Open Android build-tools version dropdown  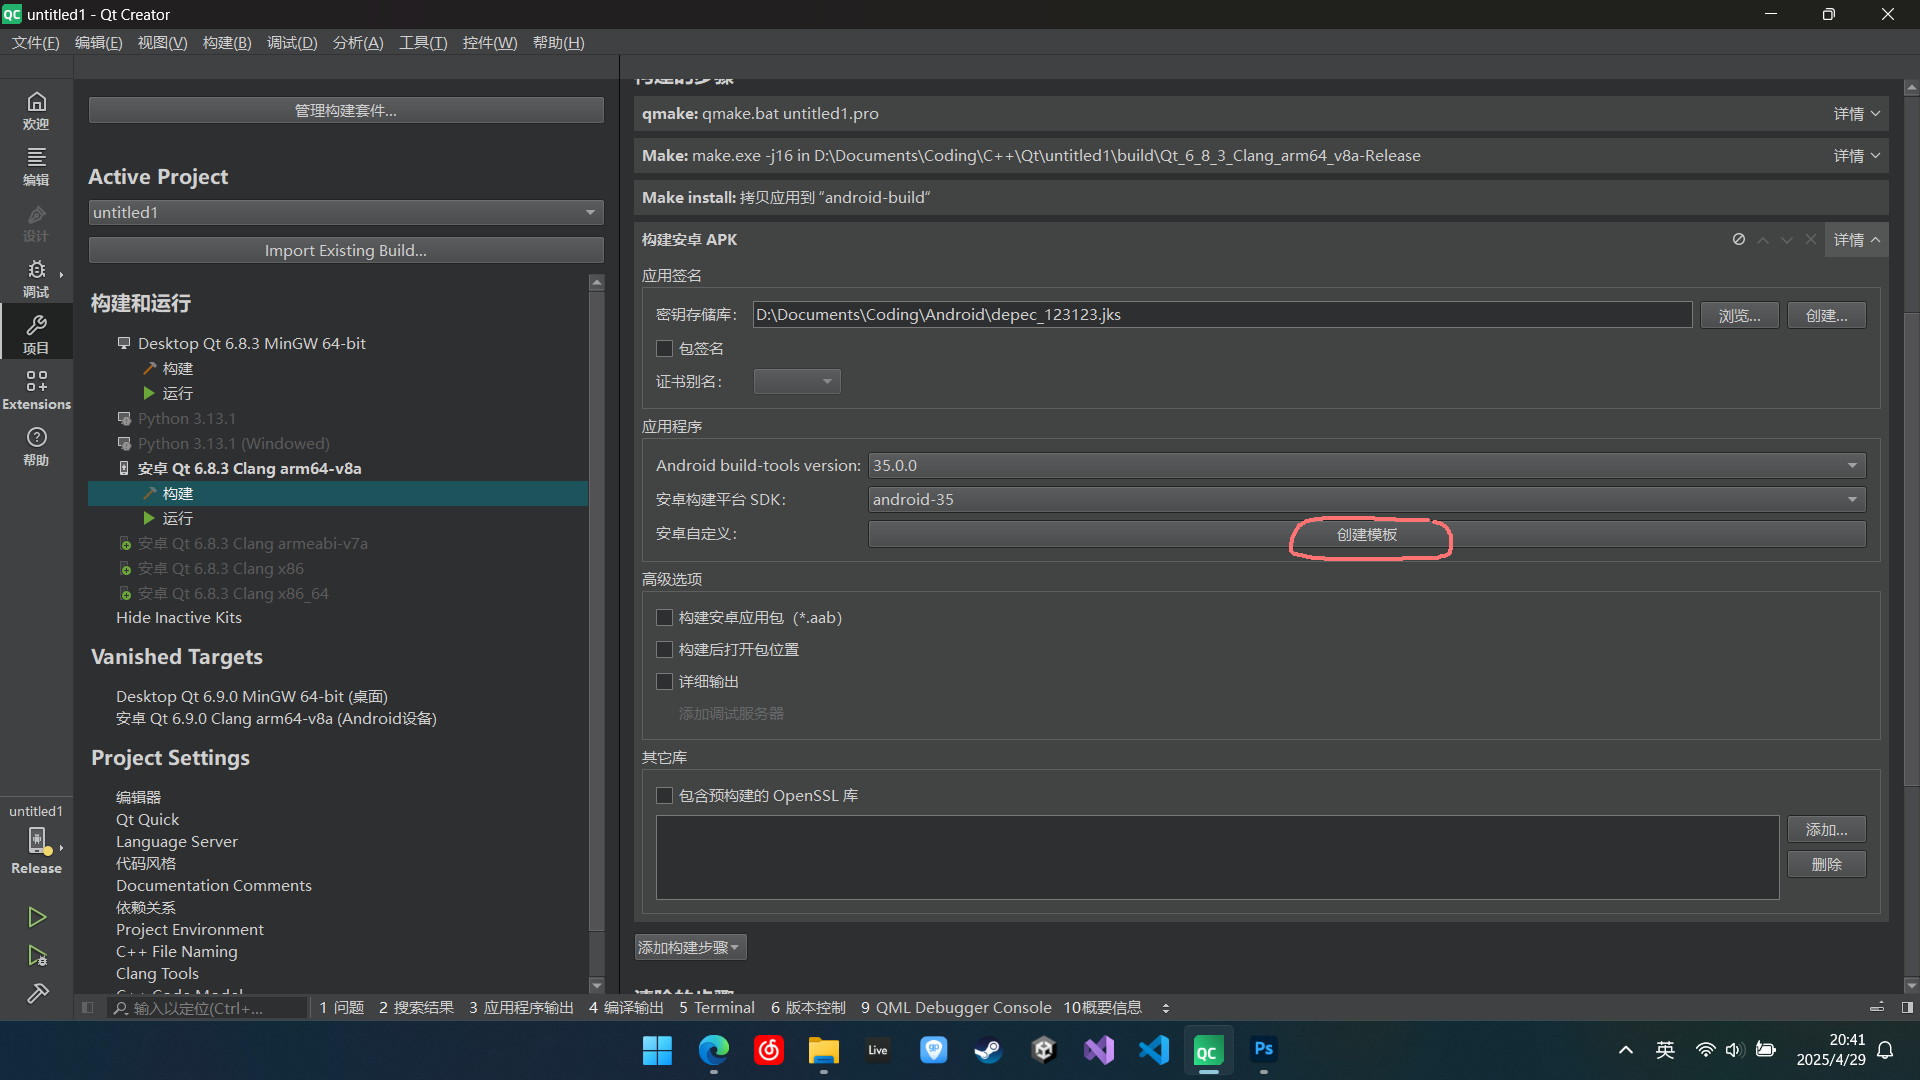1367,465
